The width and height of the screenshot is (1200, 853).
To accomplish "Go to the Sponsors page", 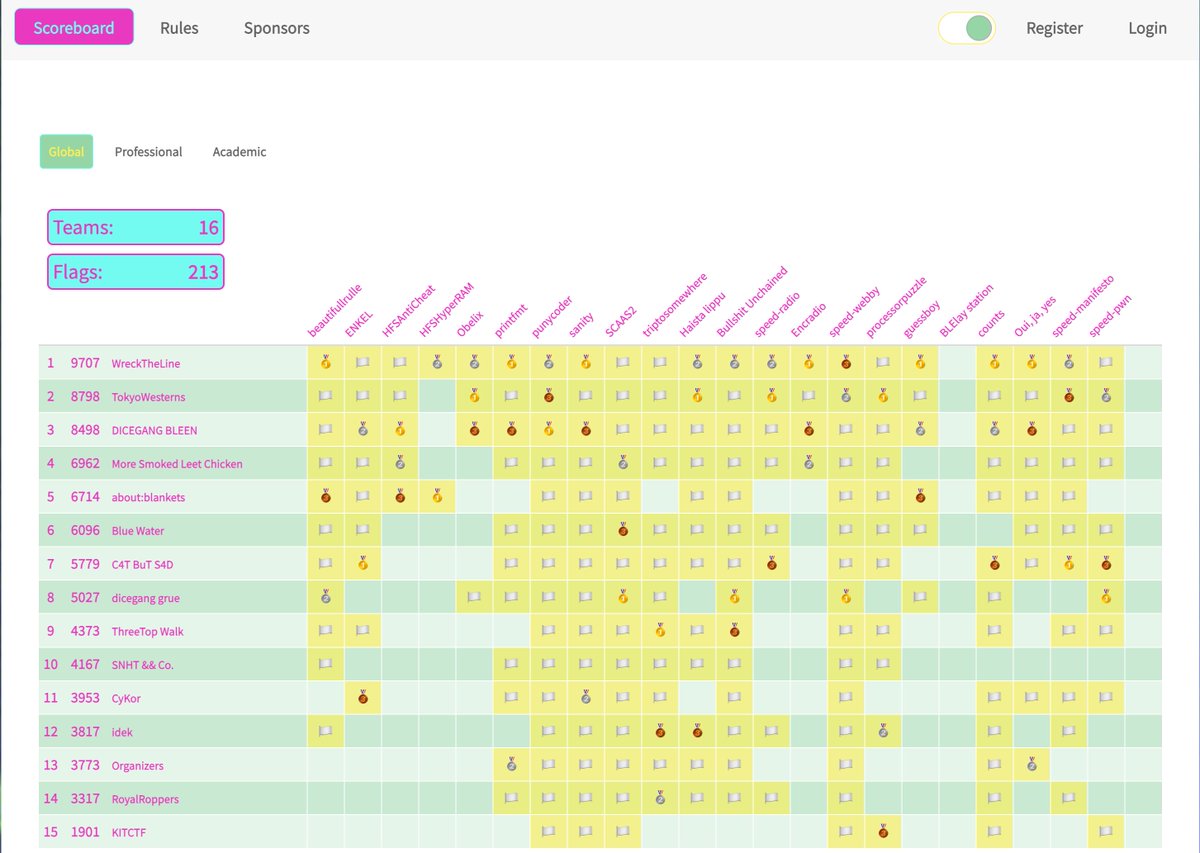I will click(x=277, y=28).
